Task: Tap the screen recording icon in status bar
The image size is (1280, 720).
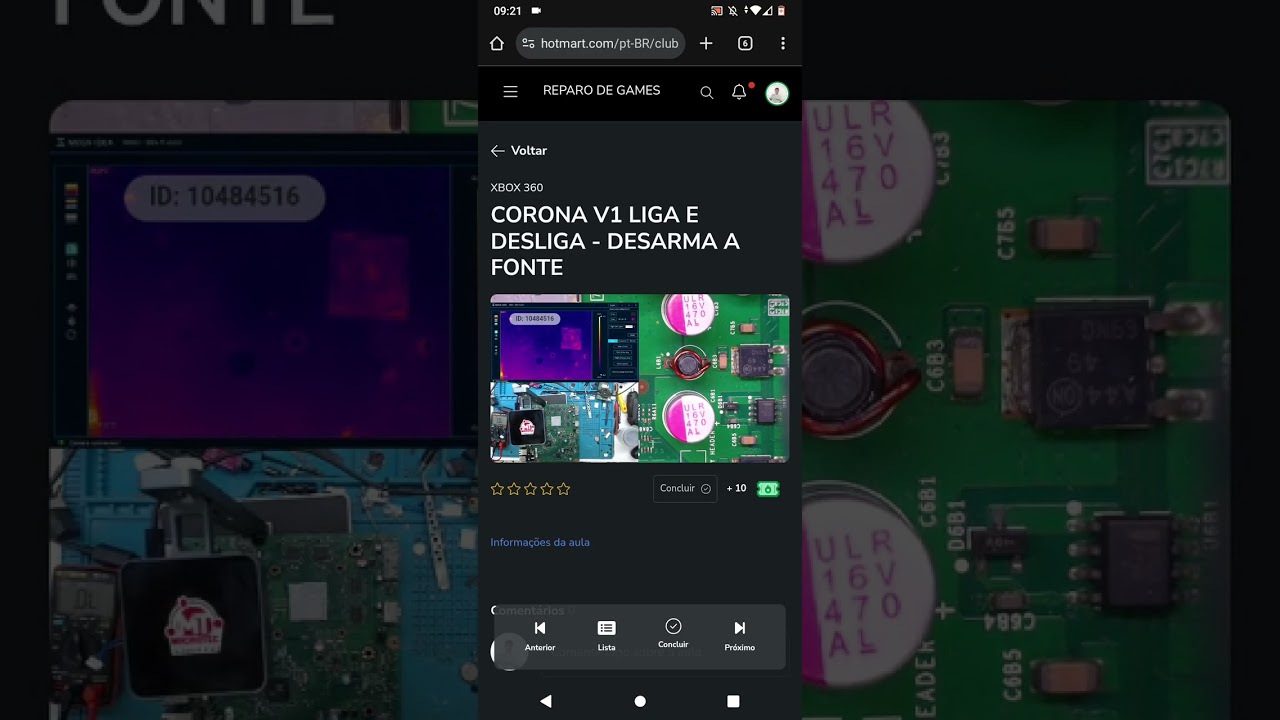Action: click(x=536, y=11)
